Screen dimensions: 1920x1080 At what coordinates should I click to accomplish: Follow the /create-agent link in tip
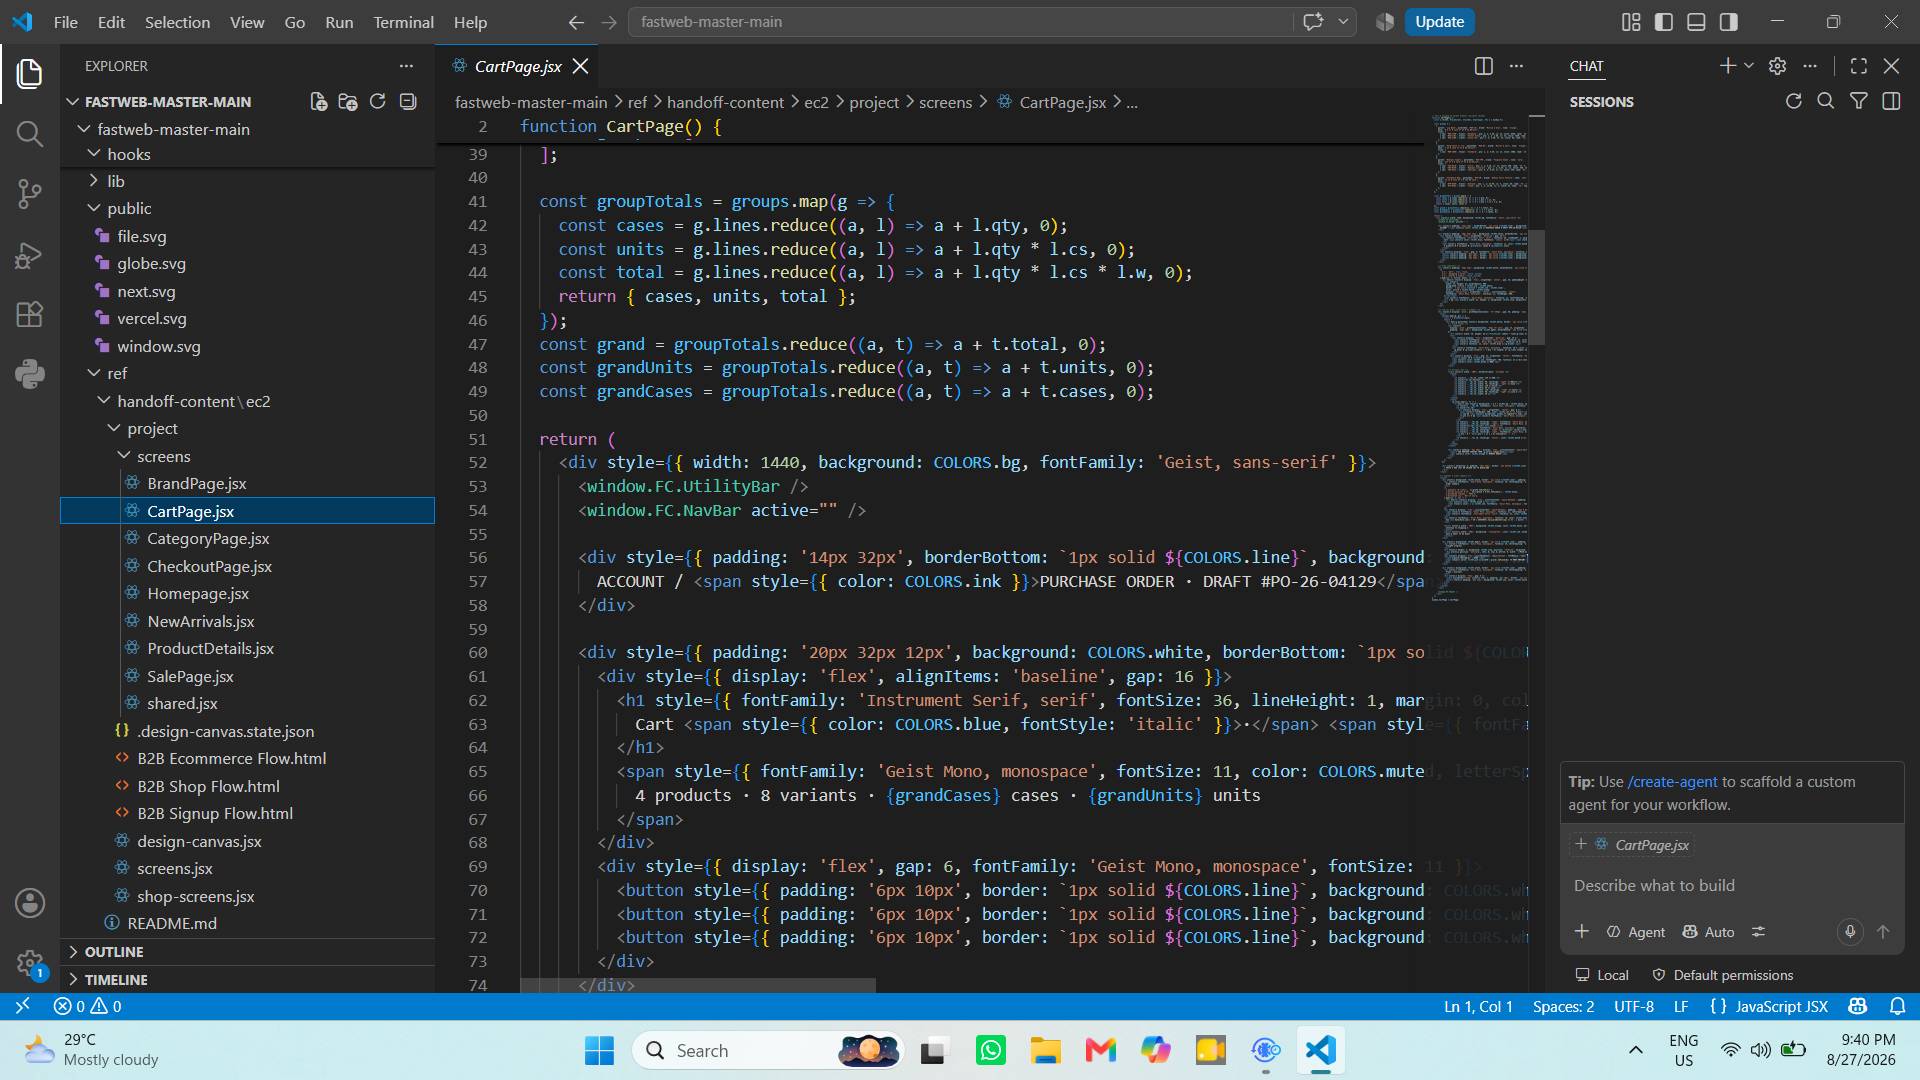(1672, 782)
